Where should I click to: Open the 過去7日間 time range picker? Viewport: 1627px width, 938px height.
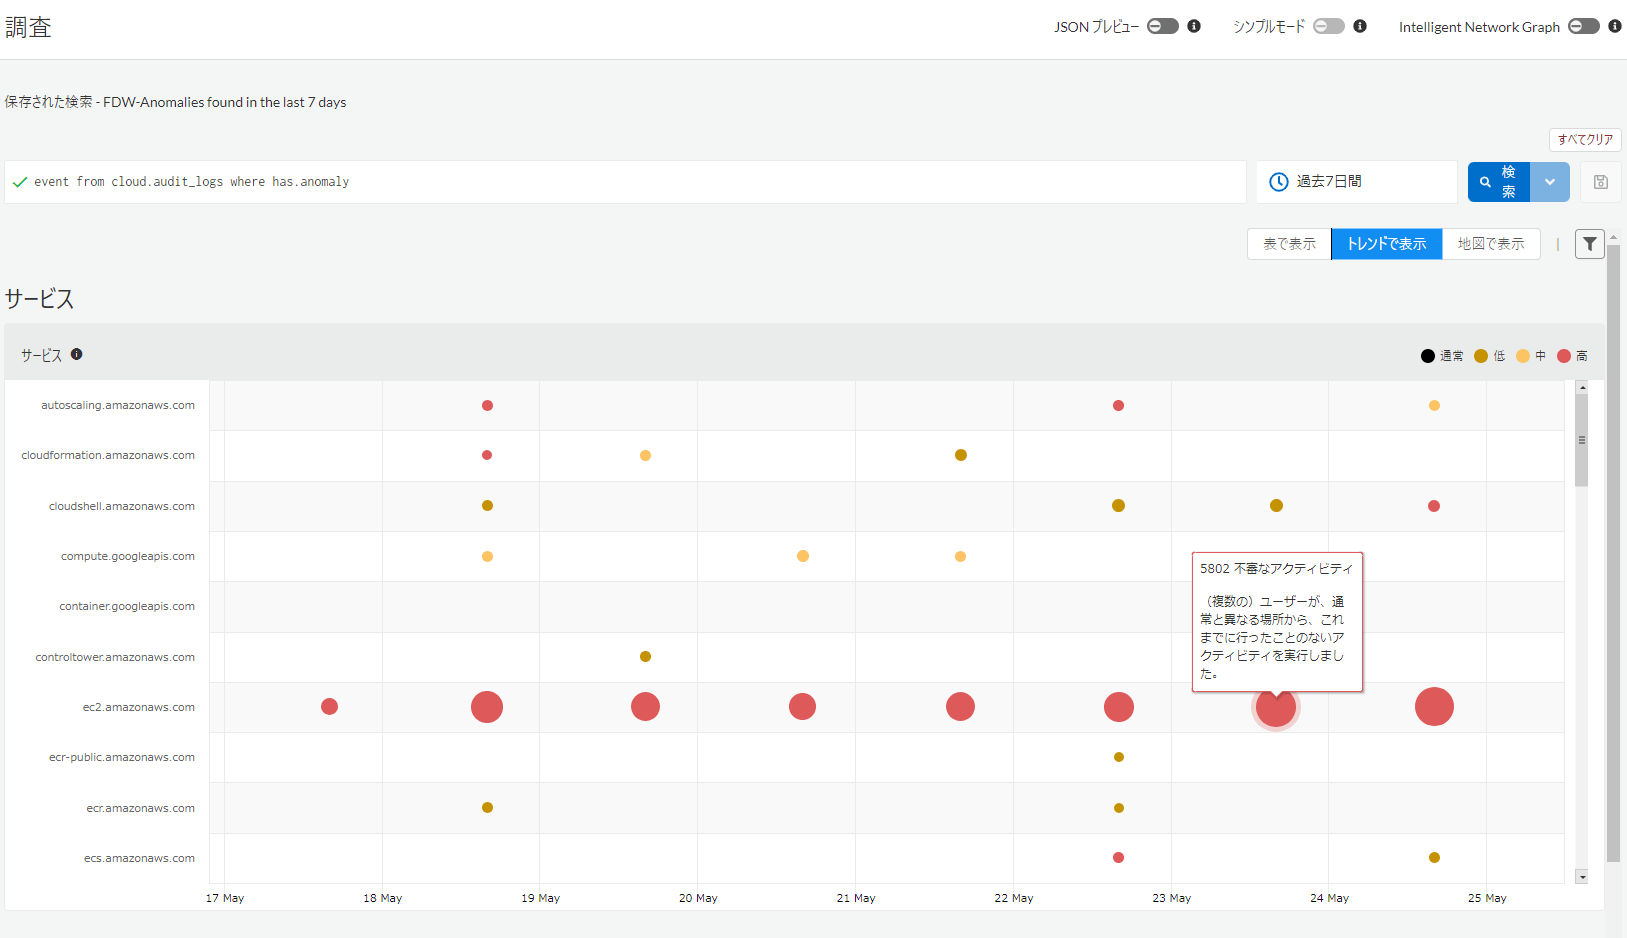[1356, 182]
